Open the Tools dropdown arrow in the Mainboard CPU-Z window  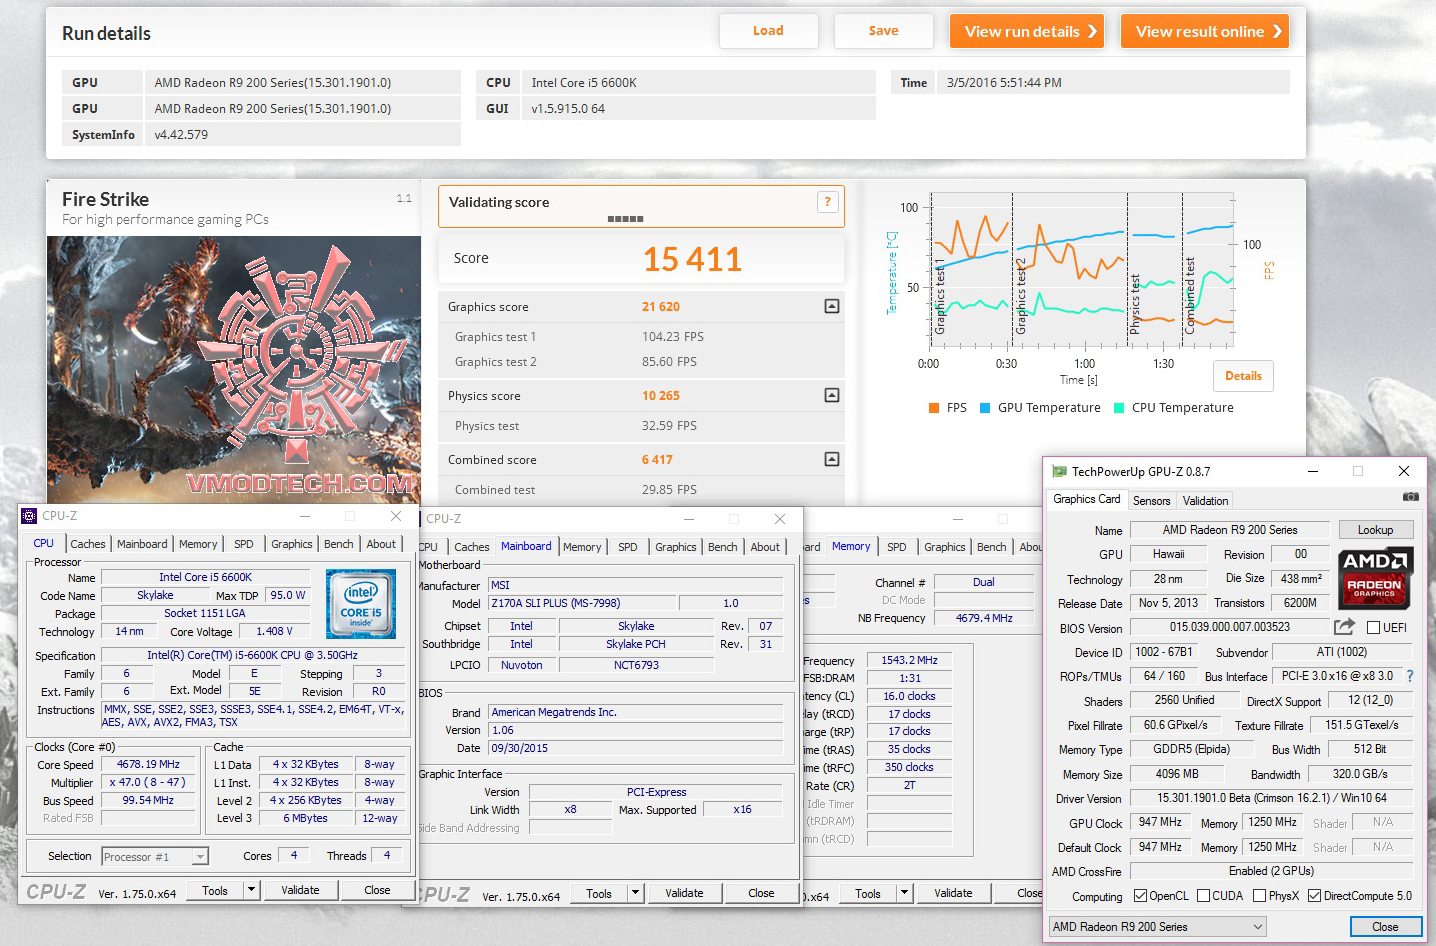pyautogui.click(x=635, y=893)
